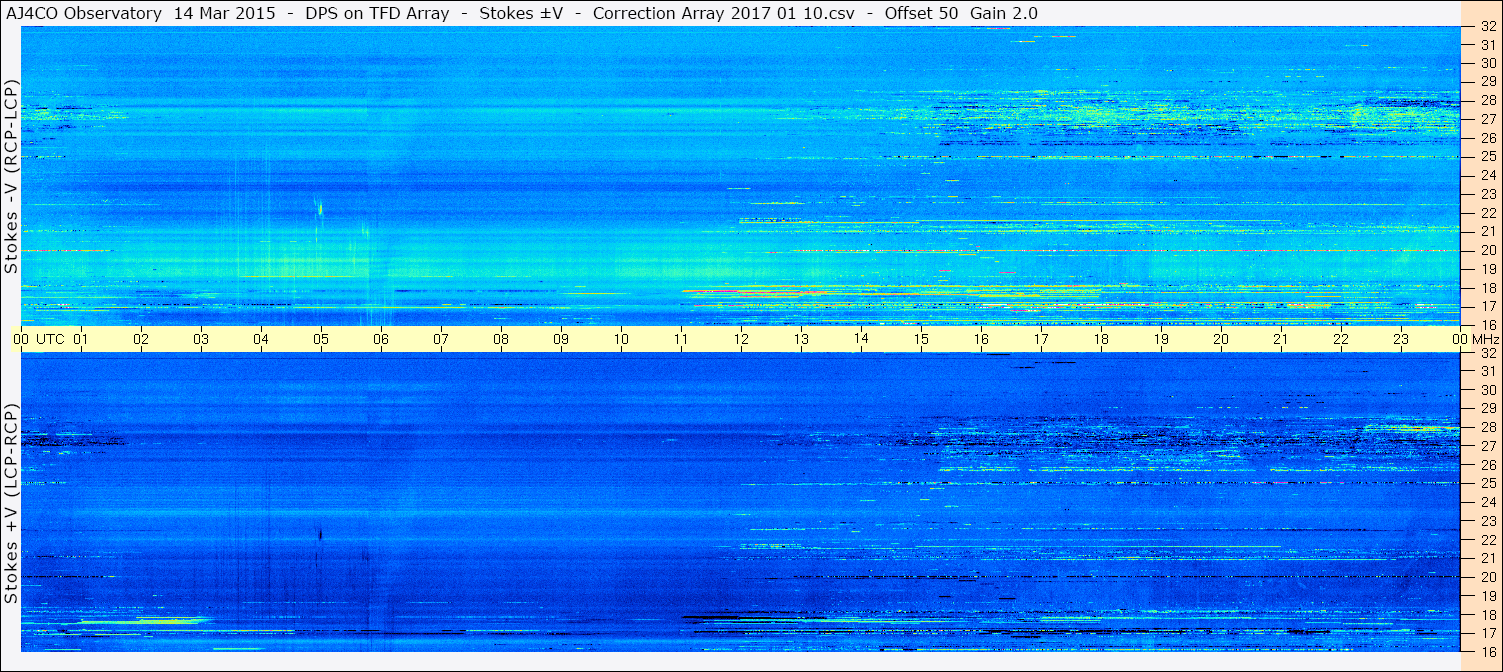This screenshot has height=672, width=1503.
Task: Click the 01 hour mark on the UTC axis
Action: pos(81,339)
